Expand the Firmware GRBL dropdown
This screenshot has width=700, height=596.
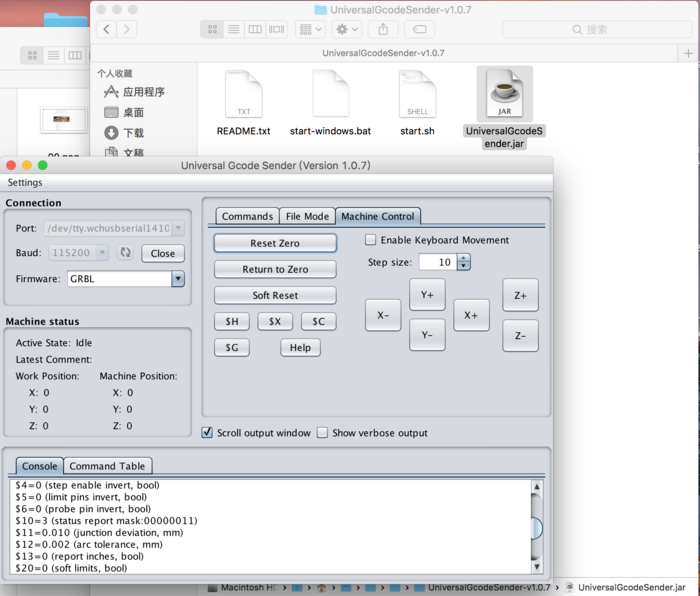pyautogui.click(x=178, y=279)
